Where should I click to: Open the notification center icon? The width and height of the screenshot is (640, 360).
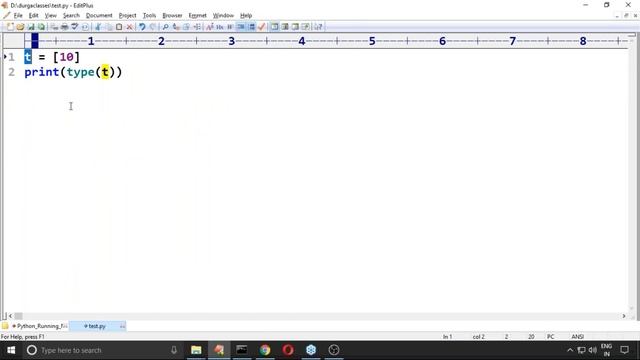pyautogui.click(x=624, y=350)
